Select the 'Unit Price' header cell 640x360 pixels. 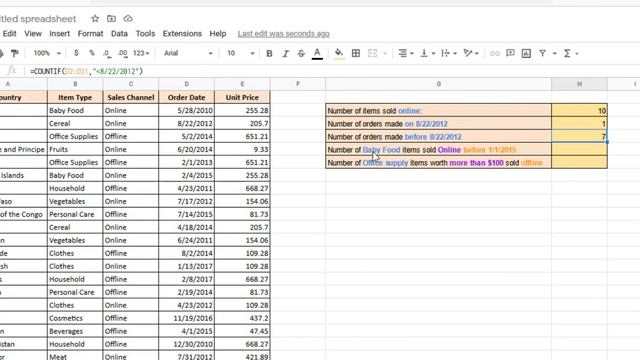point(242,98)
